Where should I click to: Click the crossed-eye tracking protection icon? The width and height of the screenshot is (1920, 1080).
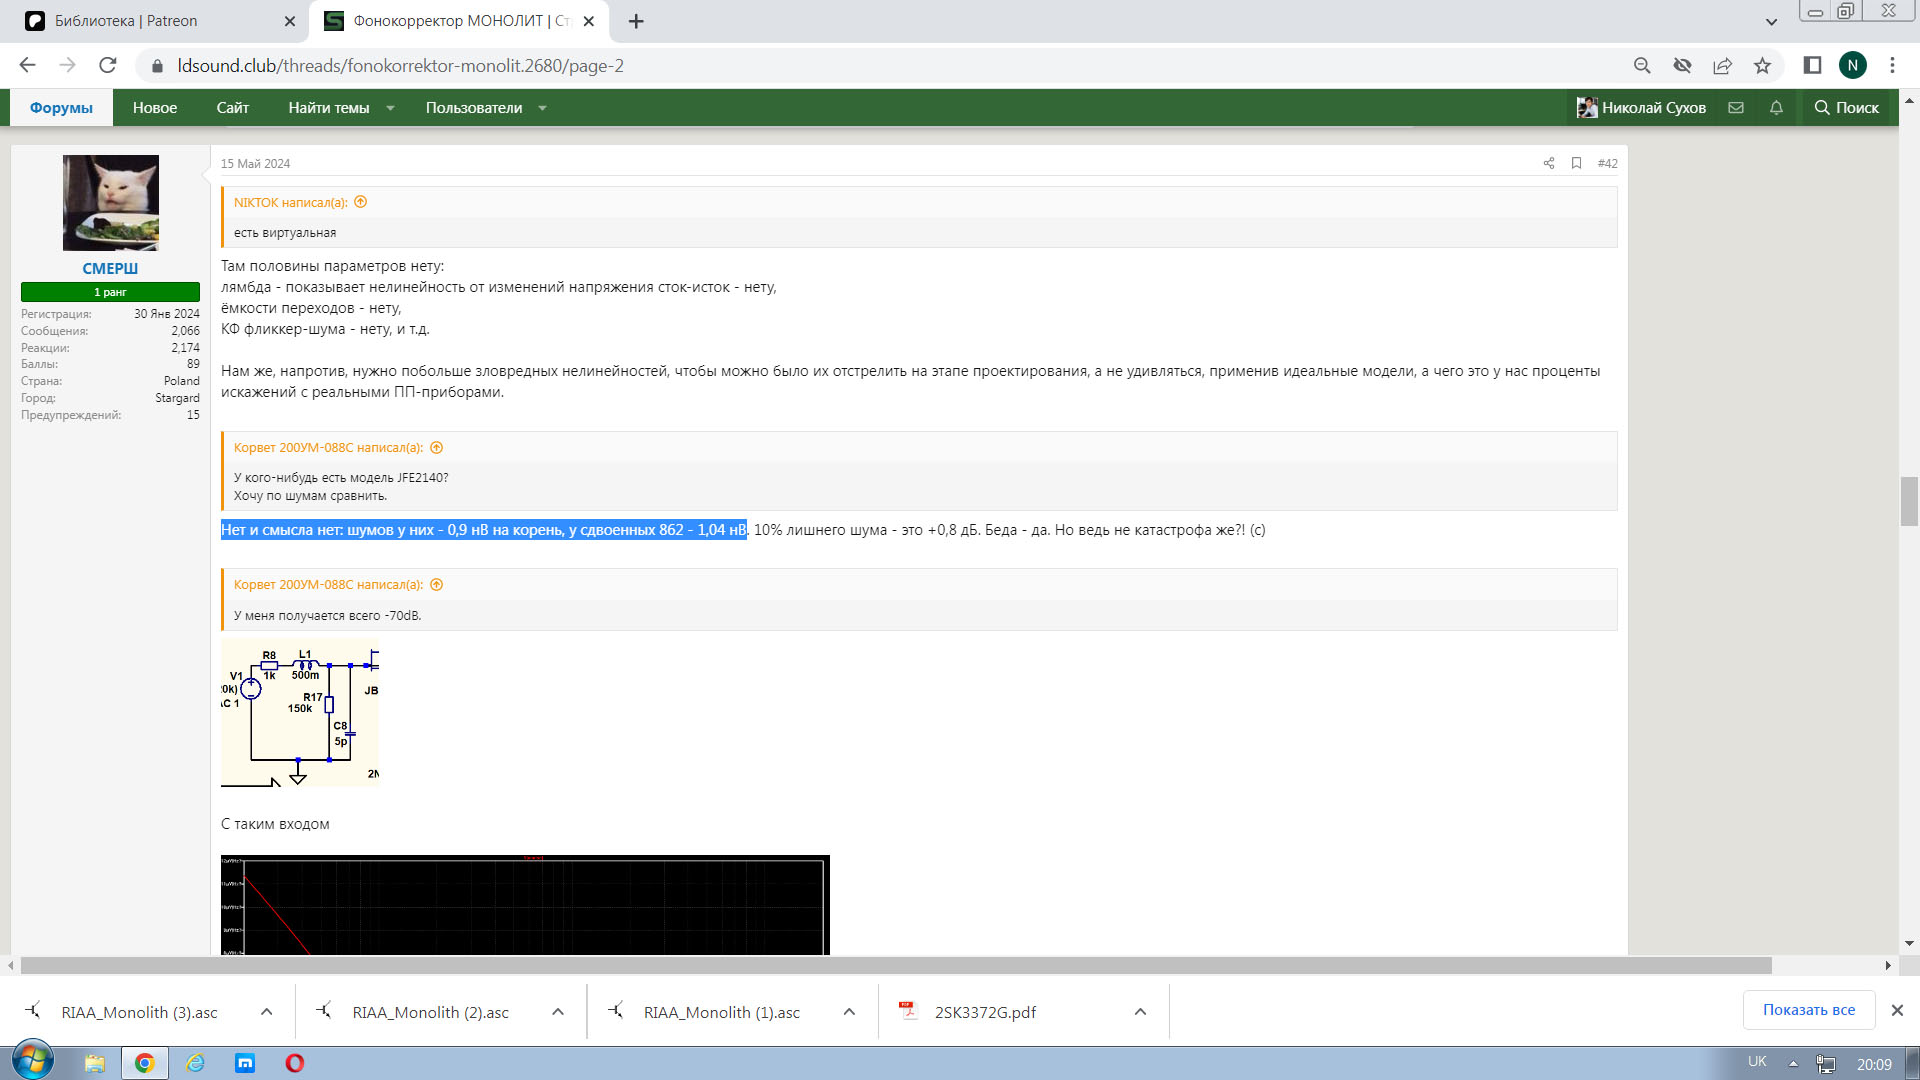click(1682, 66)
